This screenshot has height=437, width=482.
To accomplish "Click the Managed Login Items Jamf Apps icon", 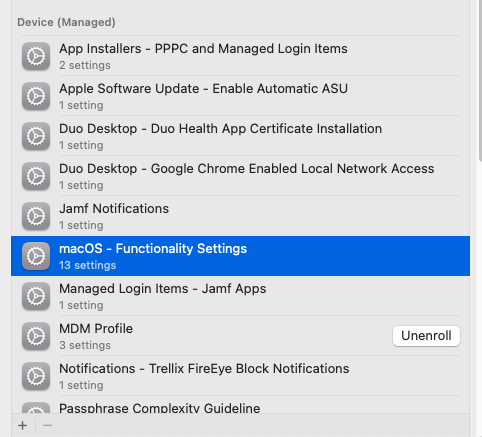I will click(x=36, y=296).
